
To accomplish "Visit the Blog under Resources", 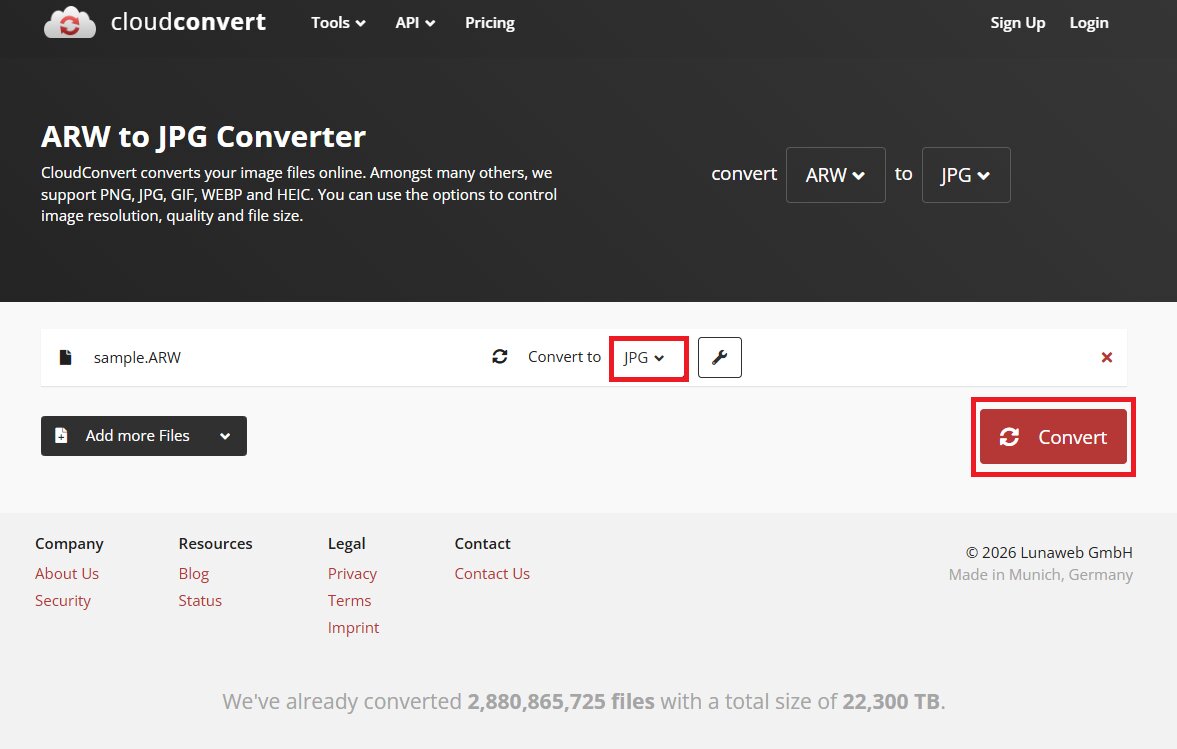I will click(193, 573).
